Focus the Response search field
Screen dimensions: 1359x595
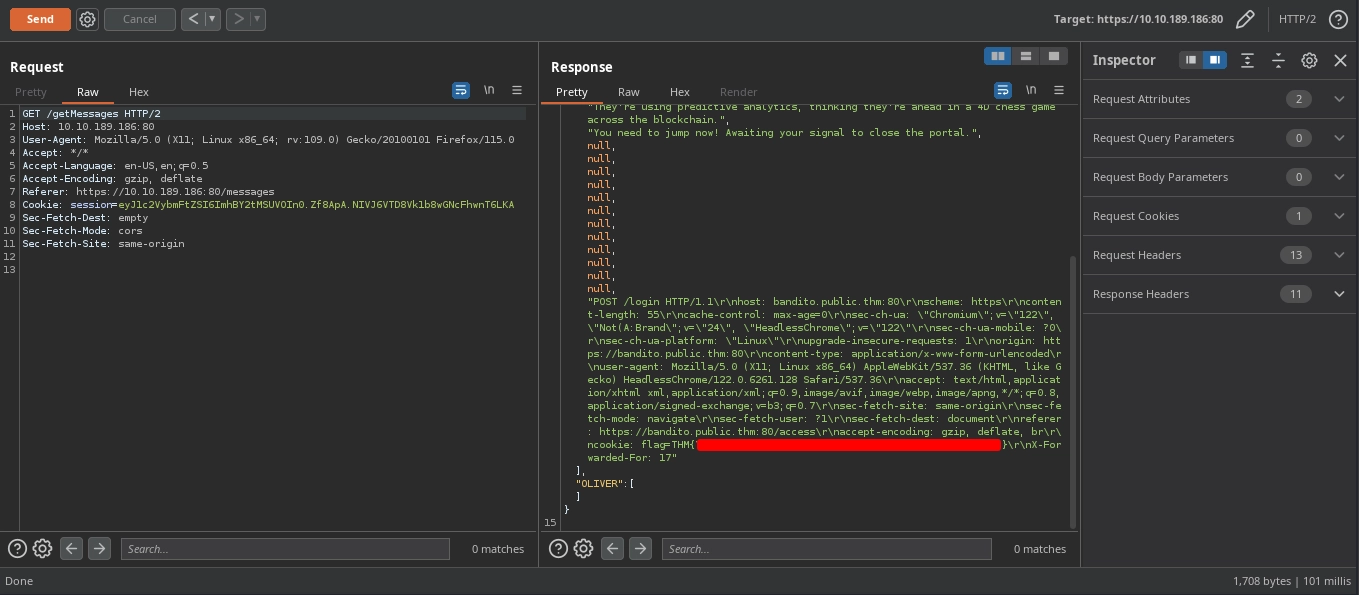point(826,549)
